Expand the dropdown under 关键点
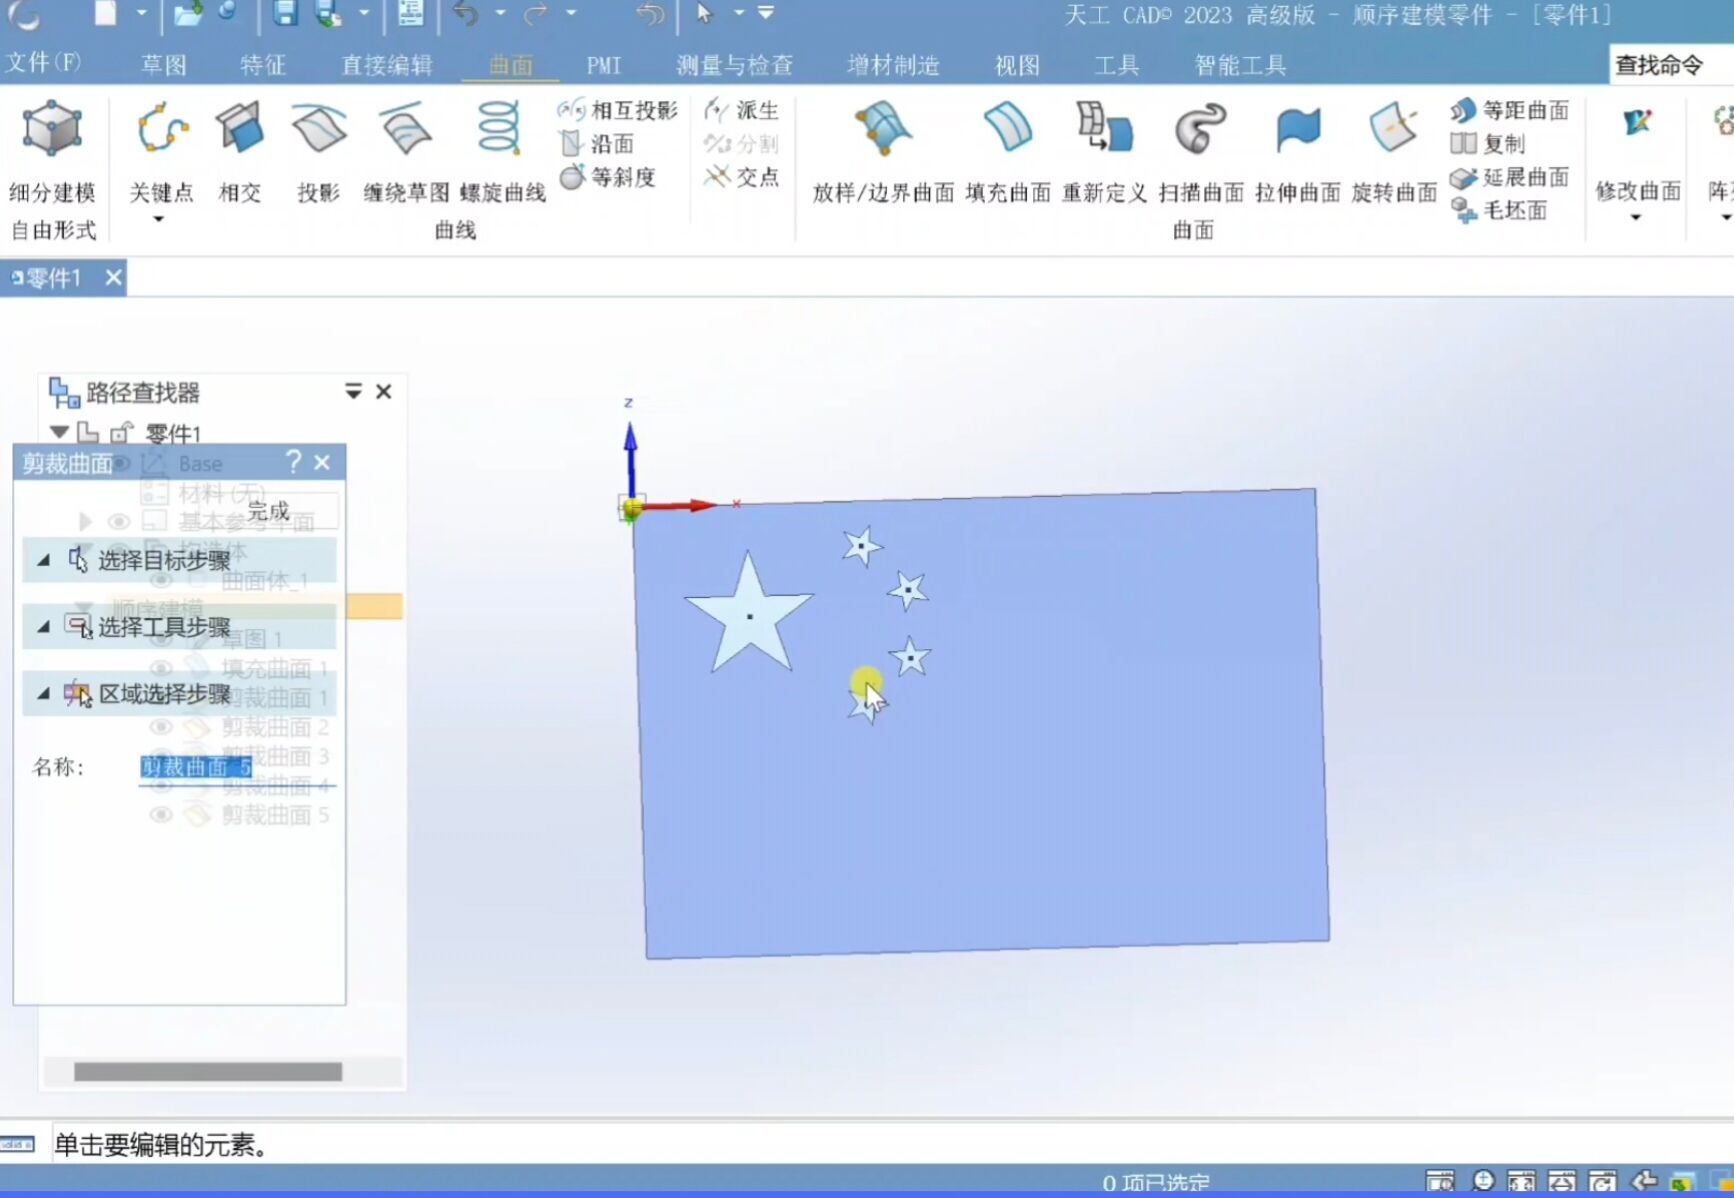 158,219
